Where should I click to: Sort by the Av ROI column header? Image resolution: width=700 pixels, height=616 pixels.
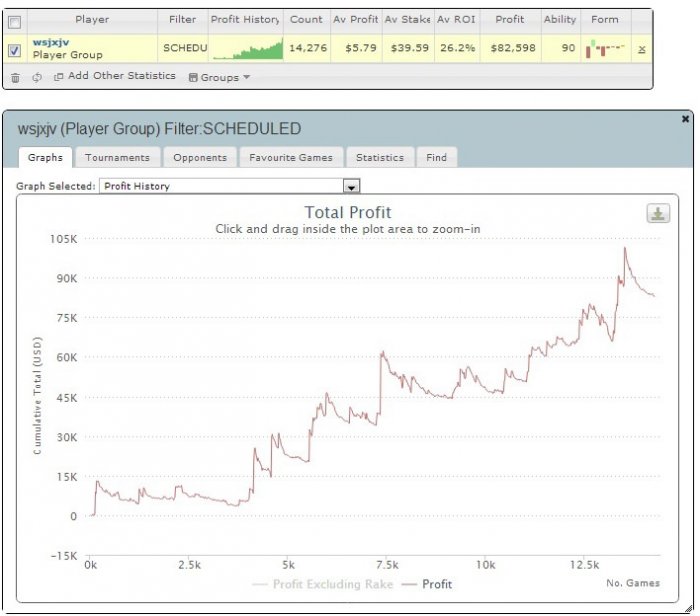[x=456, y=20]
